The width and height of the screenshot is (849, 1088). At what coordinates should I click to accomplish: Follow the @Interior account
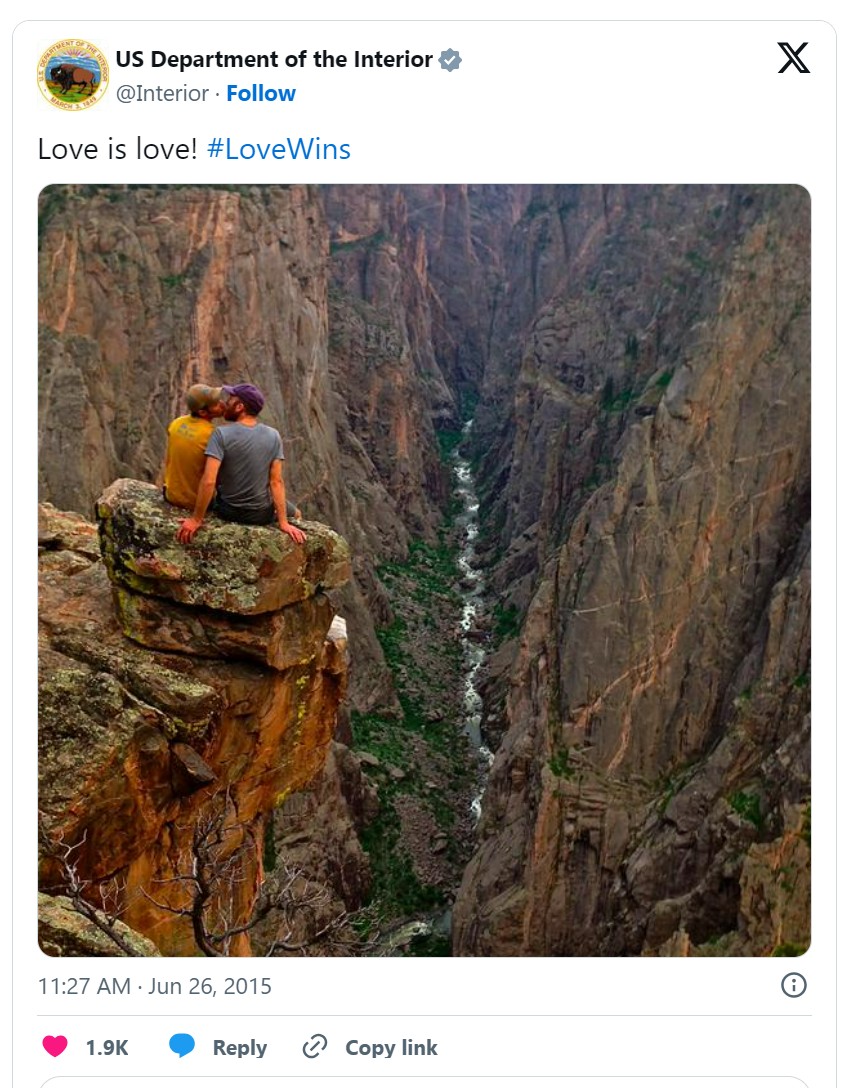click(x=261, y=93)
